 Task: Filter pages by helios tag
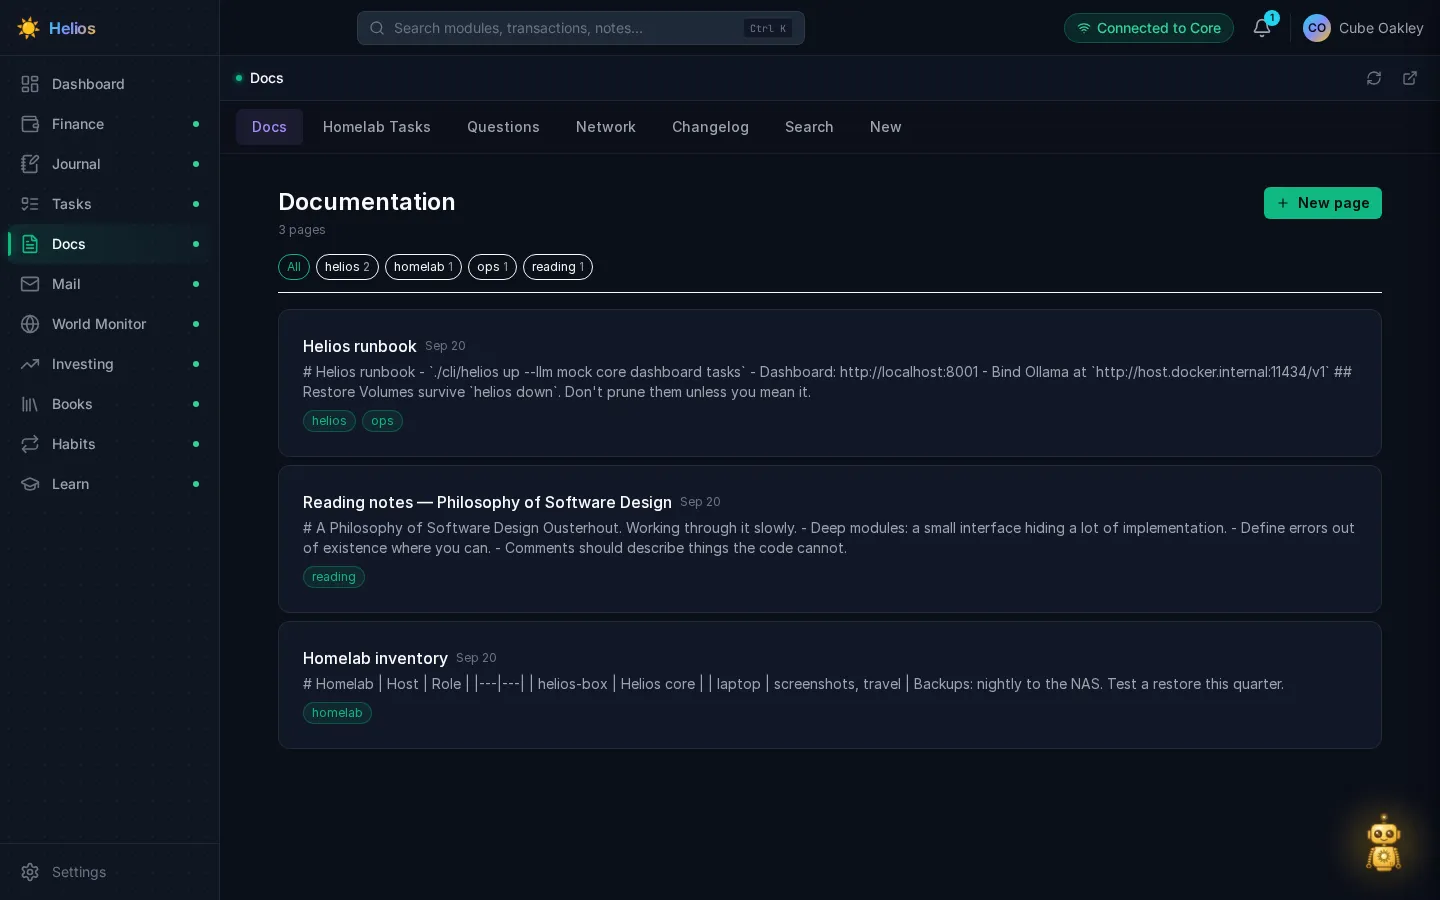click(347, 267)
